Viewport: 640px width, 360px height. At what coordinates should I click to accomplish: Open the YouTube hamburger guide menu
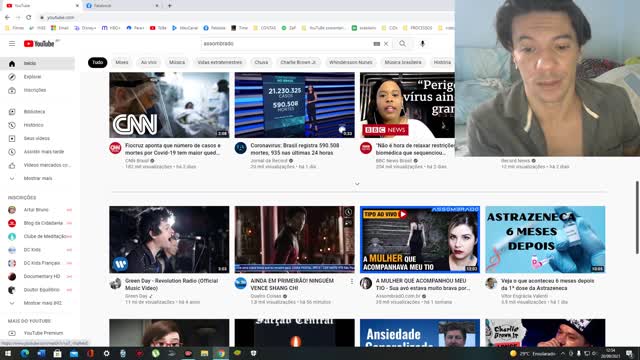pos(12,44)
